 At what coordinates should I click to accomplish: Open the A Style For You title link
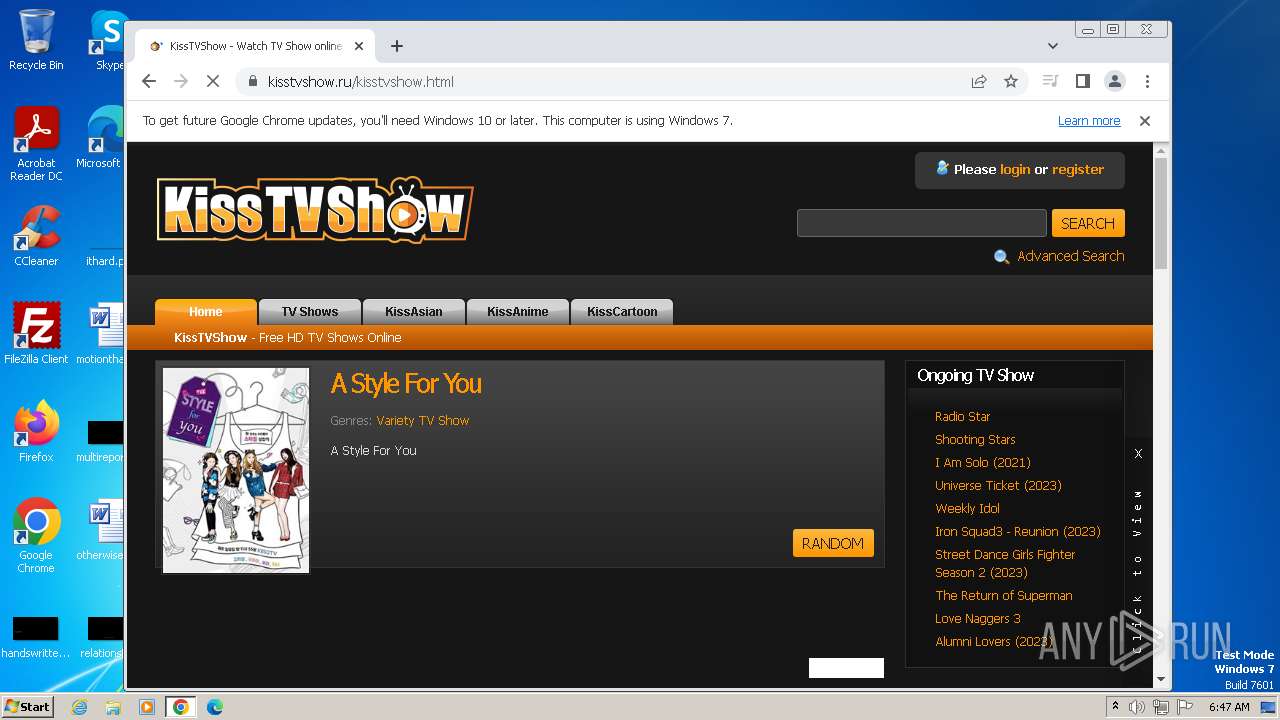tap(406, 384)
